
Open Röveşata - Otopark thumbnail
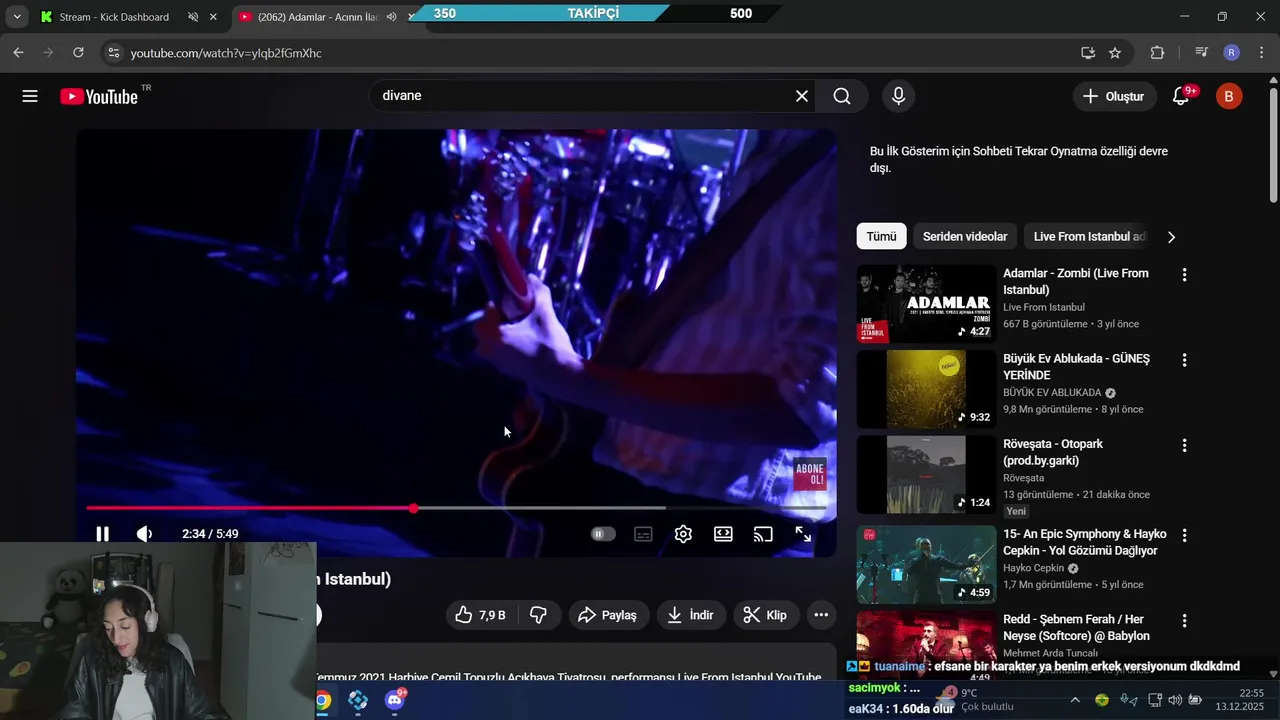point(926,474)
